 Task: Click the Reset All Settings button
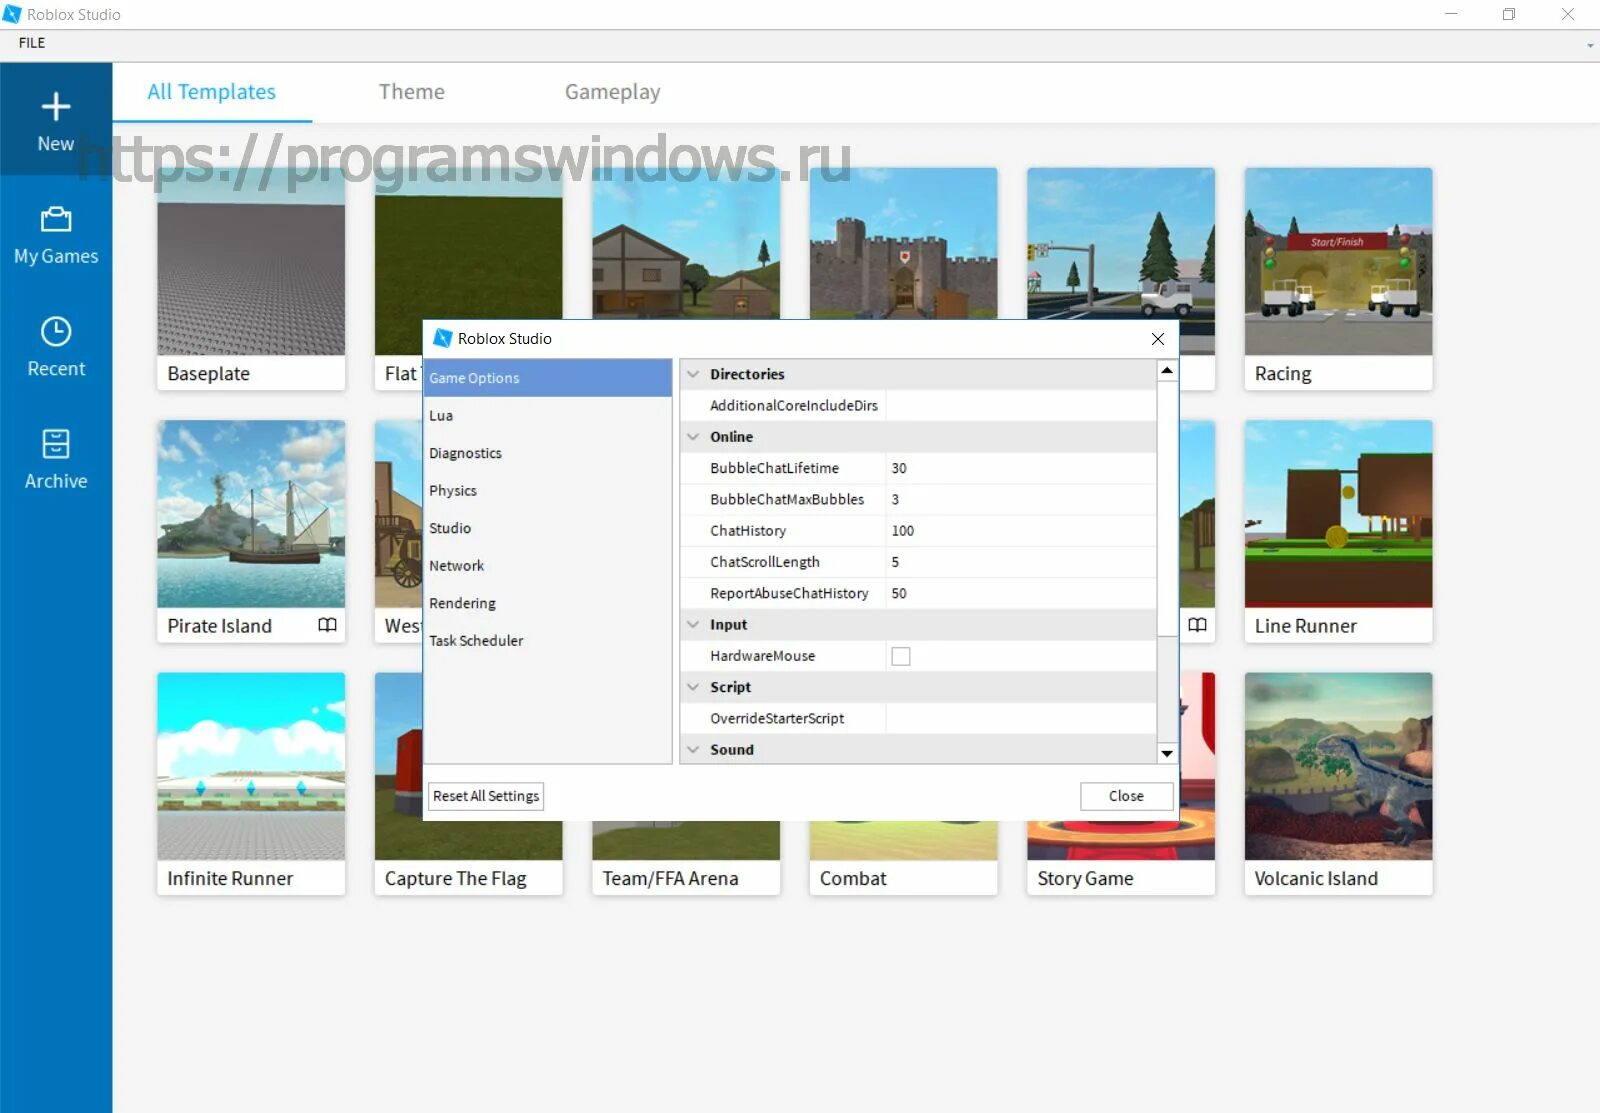(x=486, y=796)
